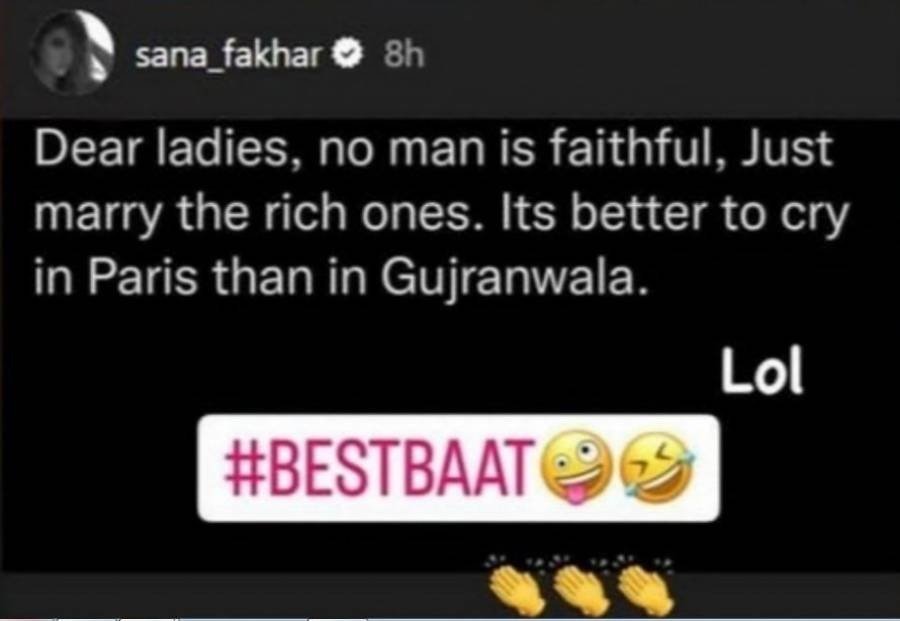The width and height of the screenshot is (900, 621).
Task: Click the "Lol" text overlay
Action: point(761,370)
